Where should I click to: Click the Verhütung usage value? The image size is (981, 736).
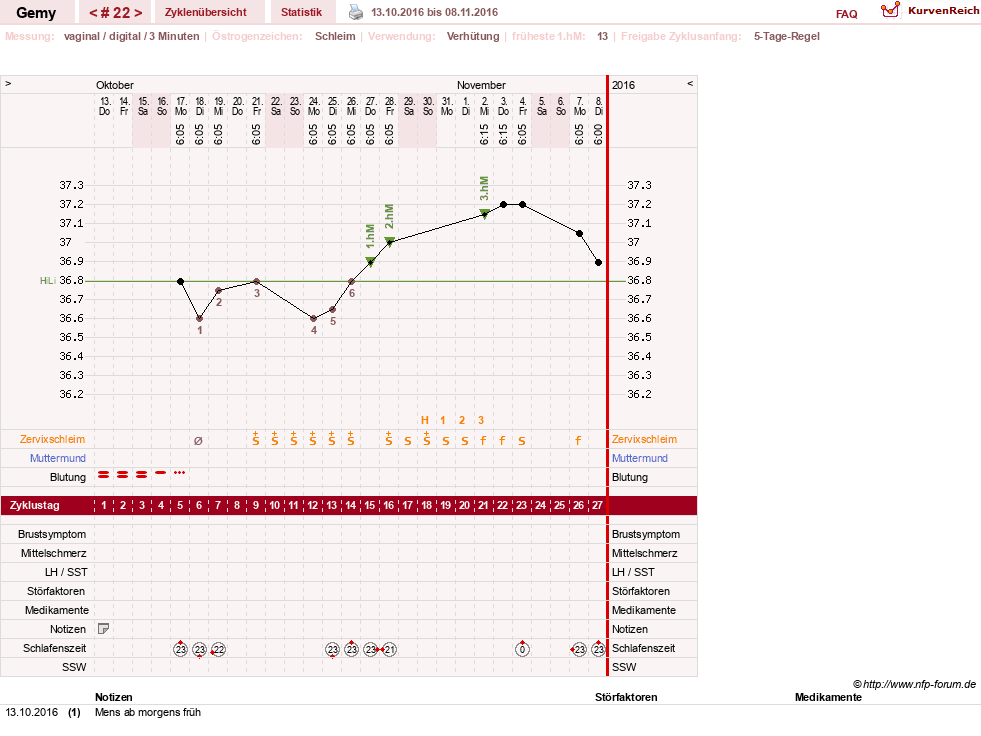pos(473,36)
